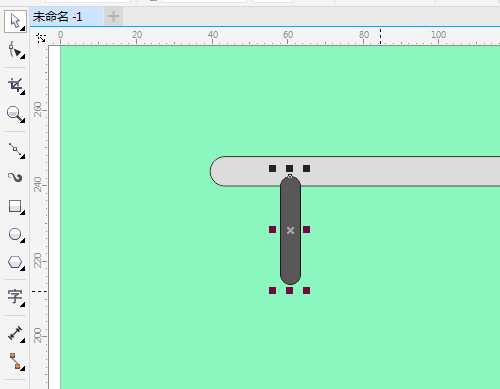Screen dimensions: 500x389
Task: Select the Freehand line tool
Action: point(15,150)
